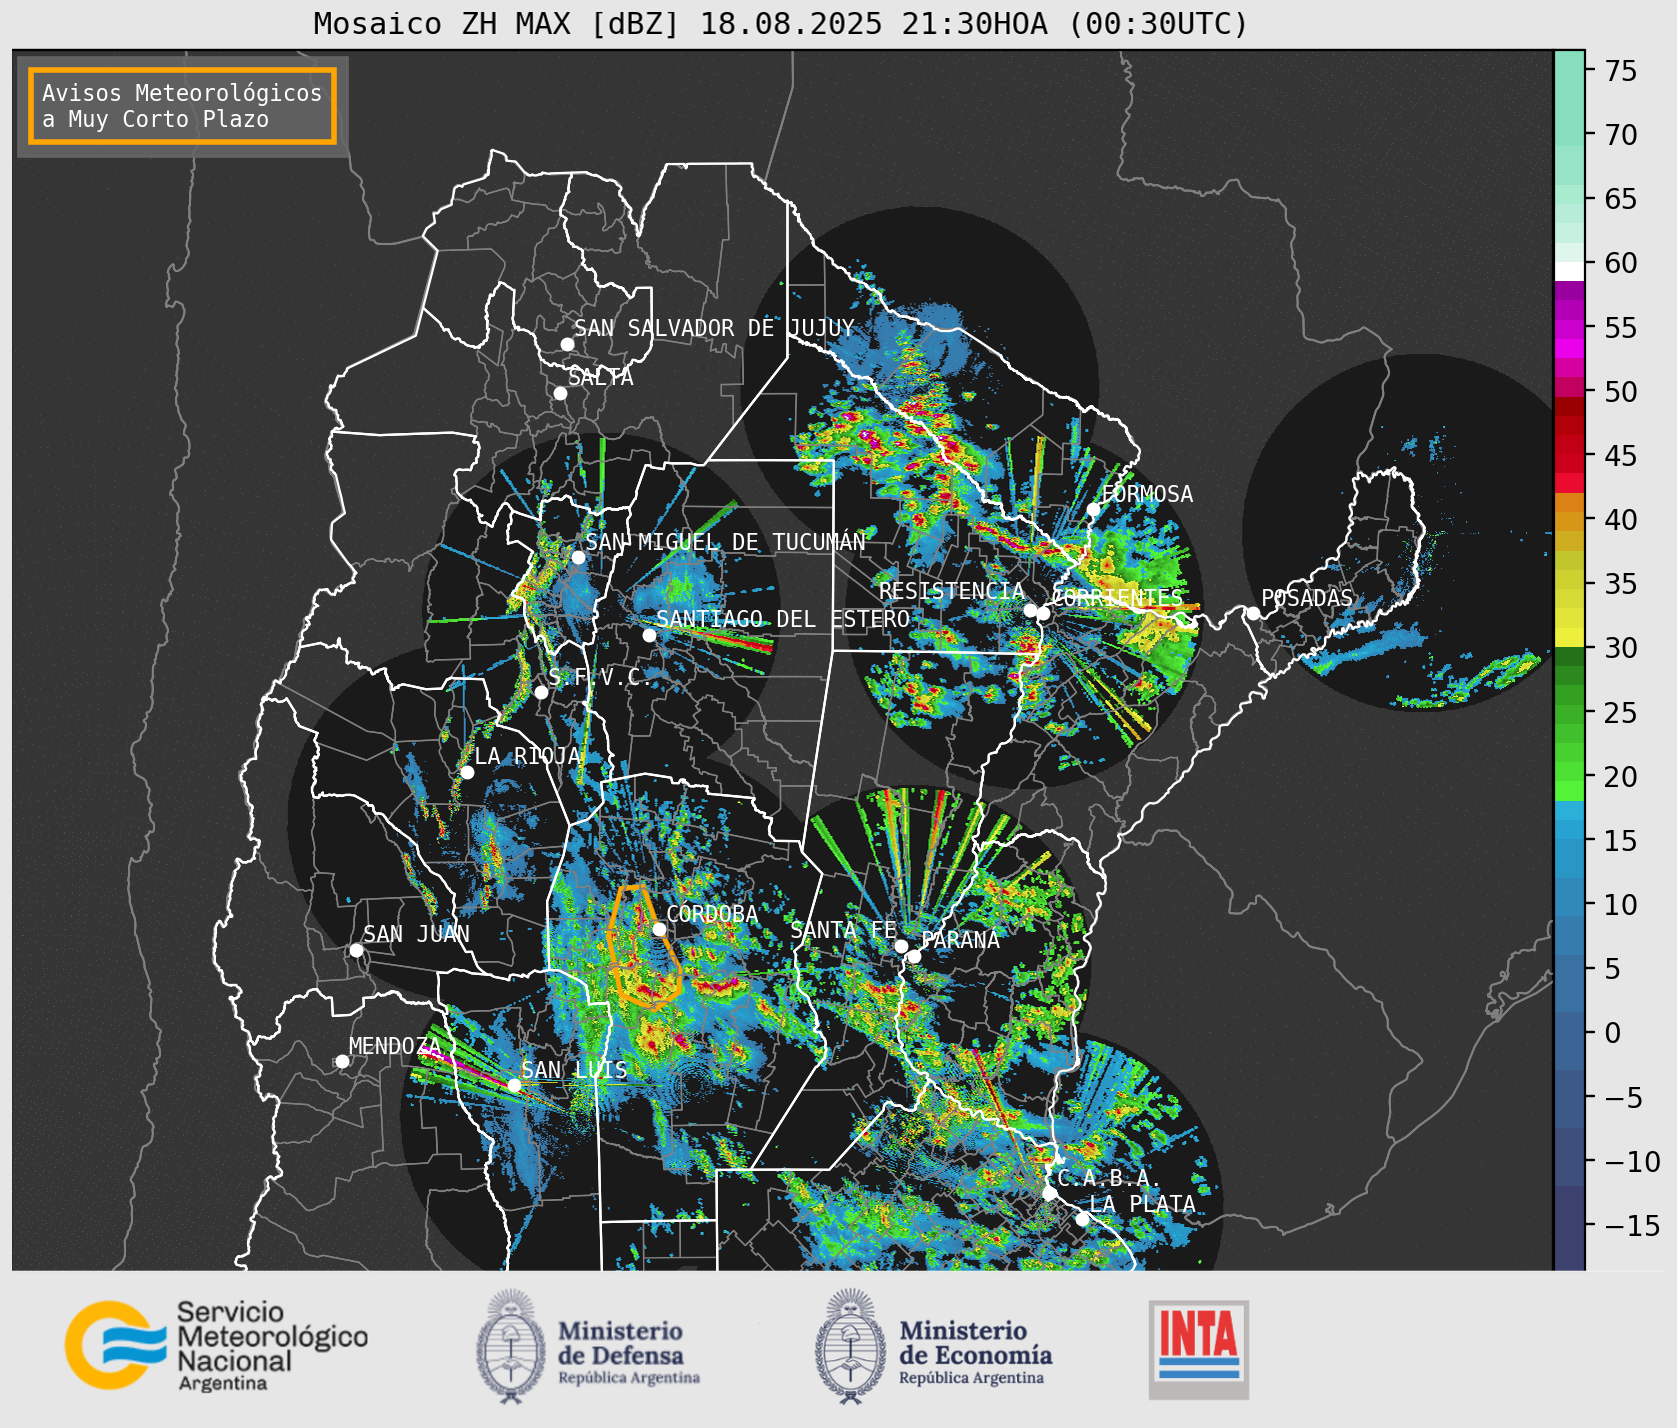Click the 0 value on the dBZ scale

1613,1033
